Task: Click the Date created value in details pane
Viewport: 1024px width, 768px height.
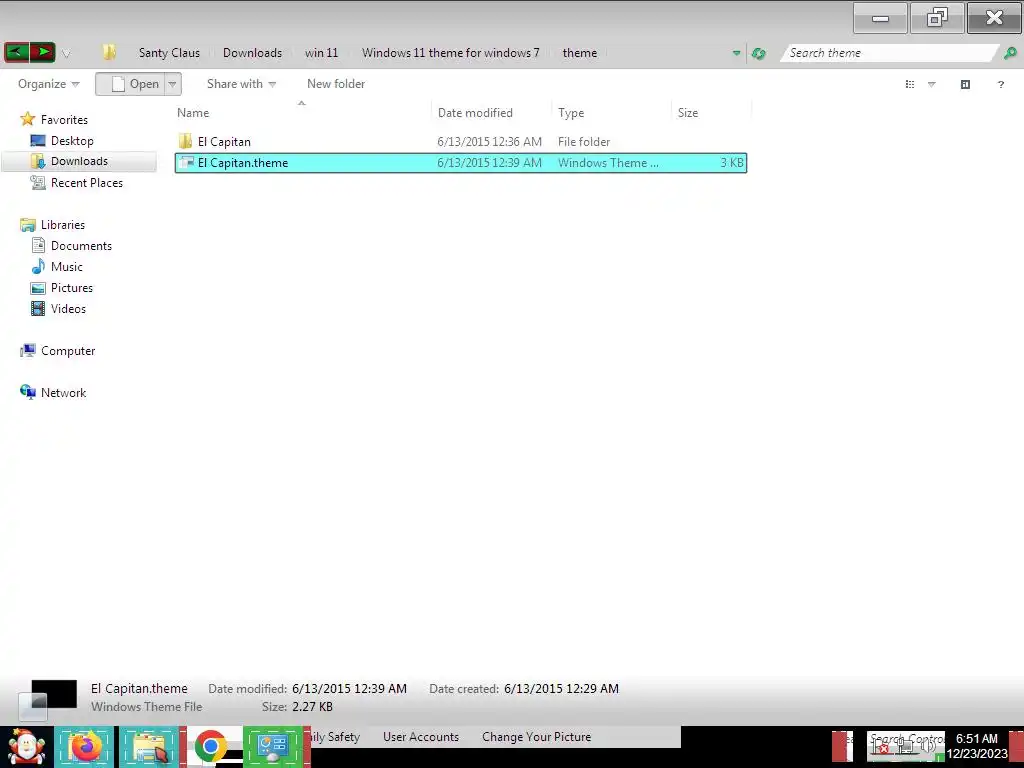Action: click(x=561, y=688)
